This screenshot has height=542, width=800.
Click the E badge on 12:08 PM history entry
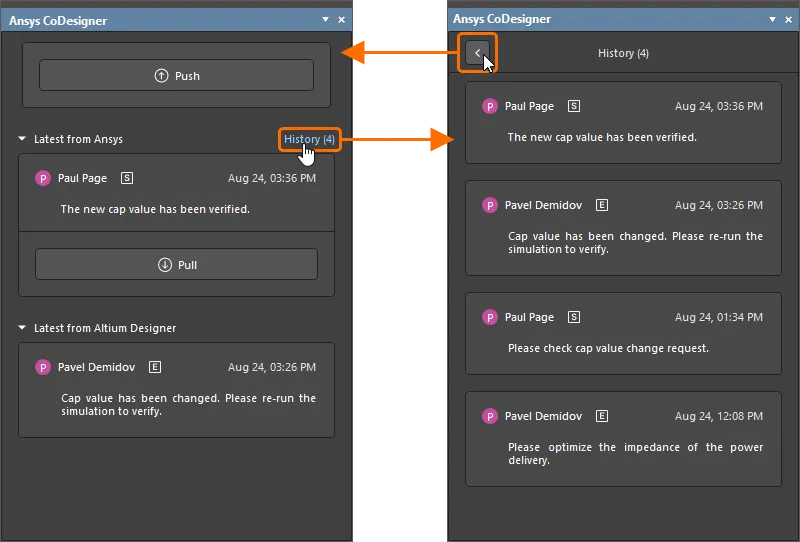click(x=602, y=416)
